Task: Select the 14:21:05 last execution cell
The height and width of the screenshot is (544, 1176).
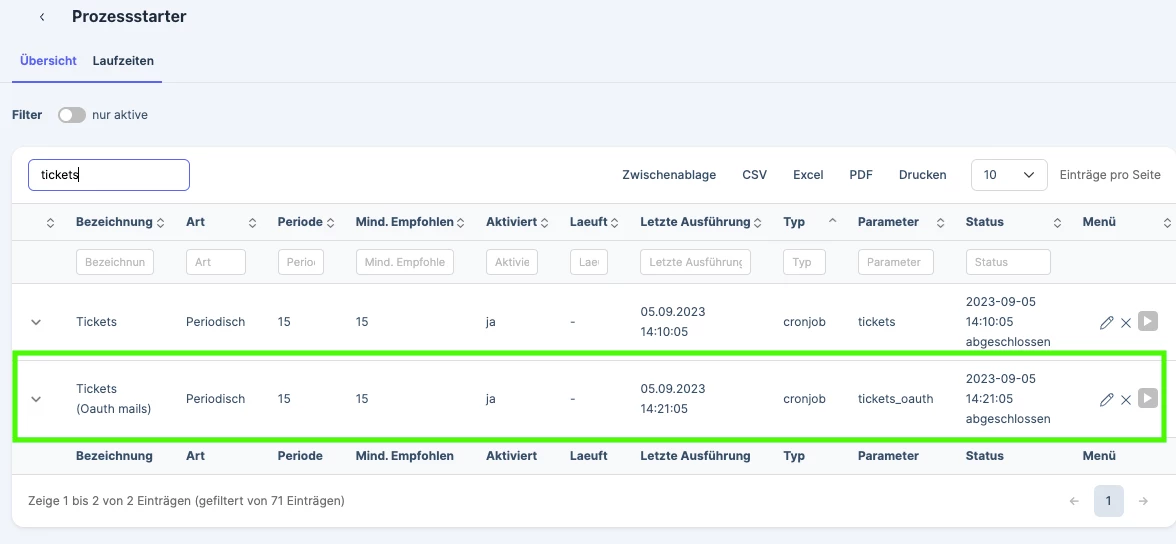Action: pos(673,398)
